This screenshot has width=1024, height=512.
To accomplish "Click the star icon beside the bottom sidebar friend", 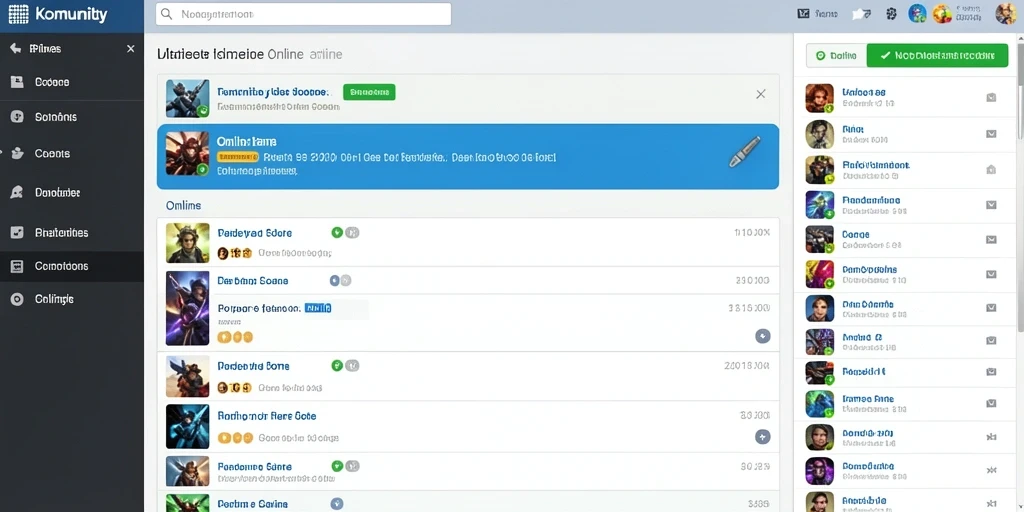I will (x=991, y=504).
